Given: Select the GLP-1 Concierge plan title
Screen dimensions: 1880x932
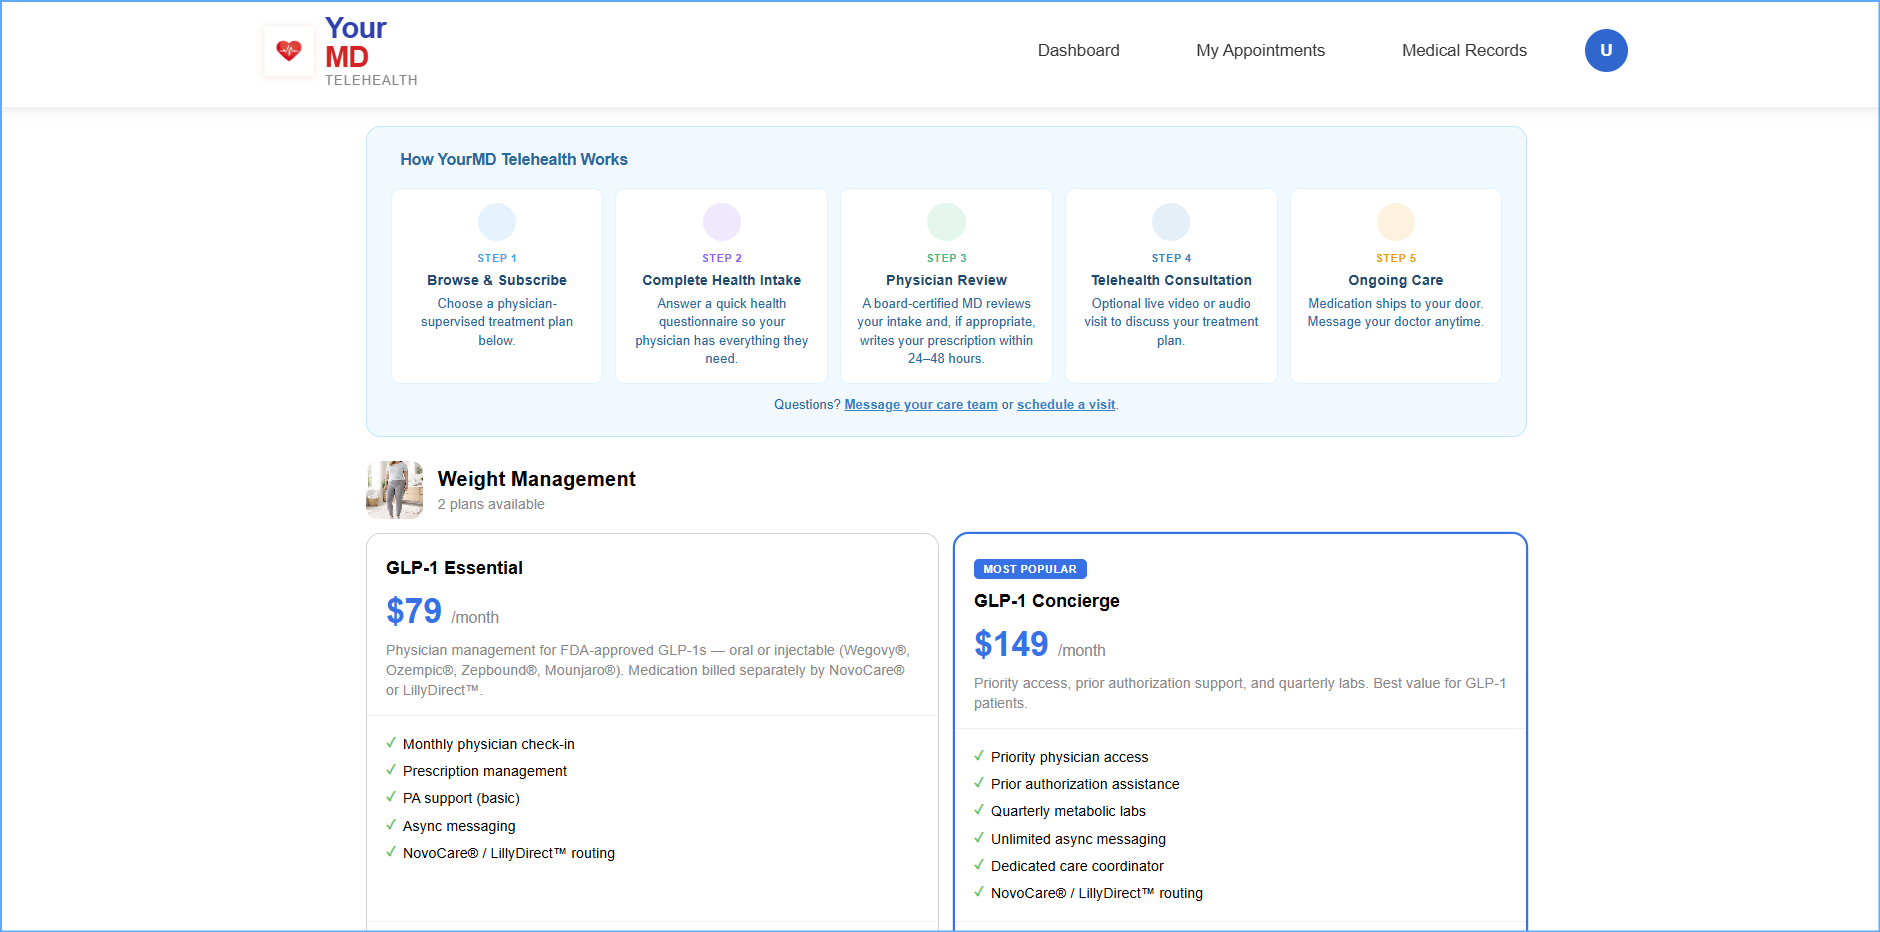Looking at the screenshot, I should pos(1047,601).
